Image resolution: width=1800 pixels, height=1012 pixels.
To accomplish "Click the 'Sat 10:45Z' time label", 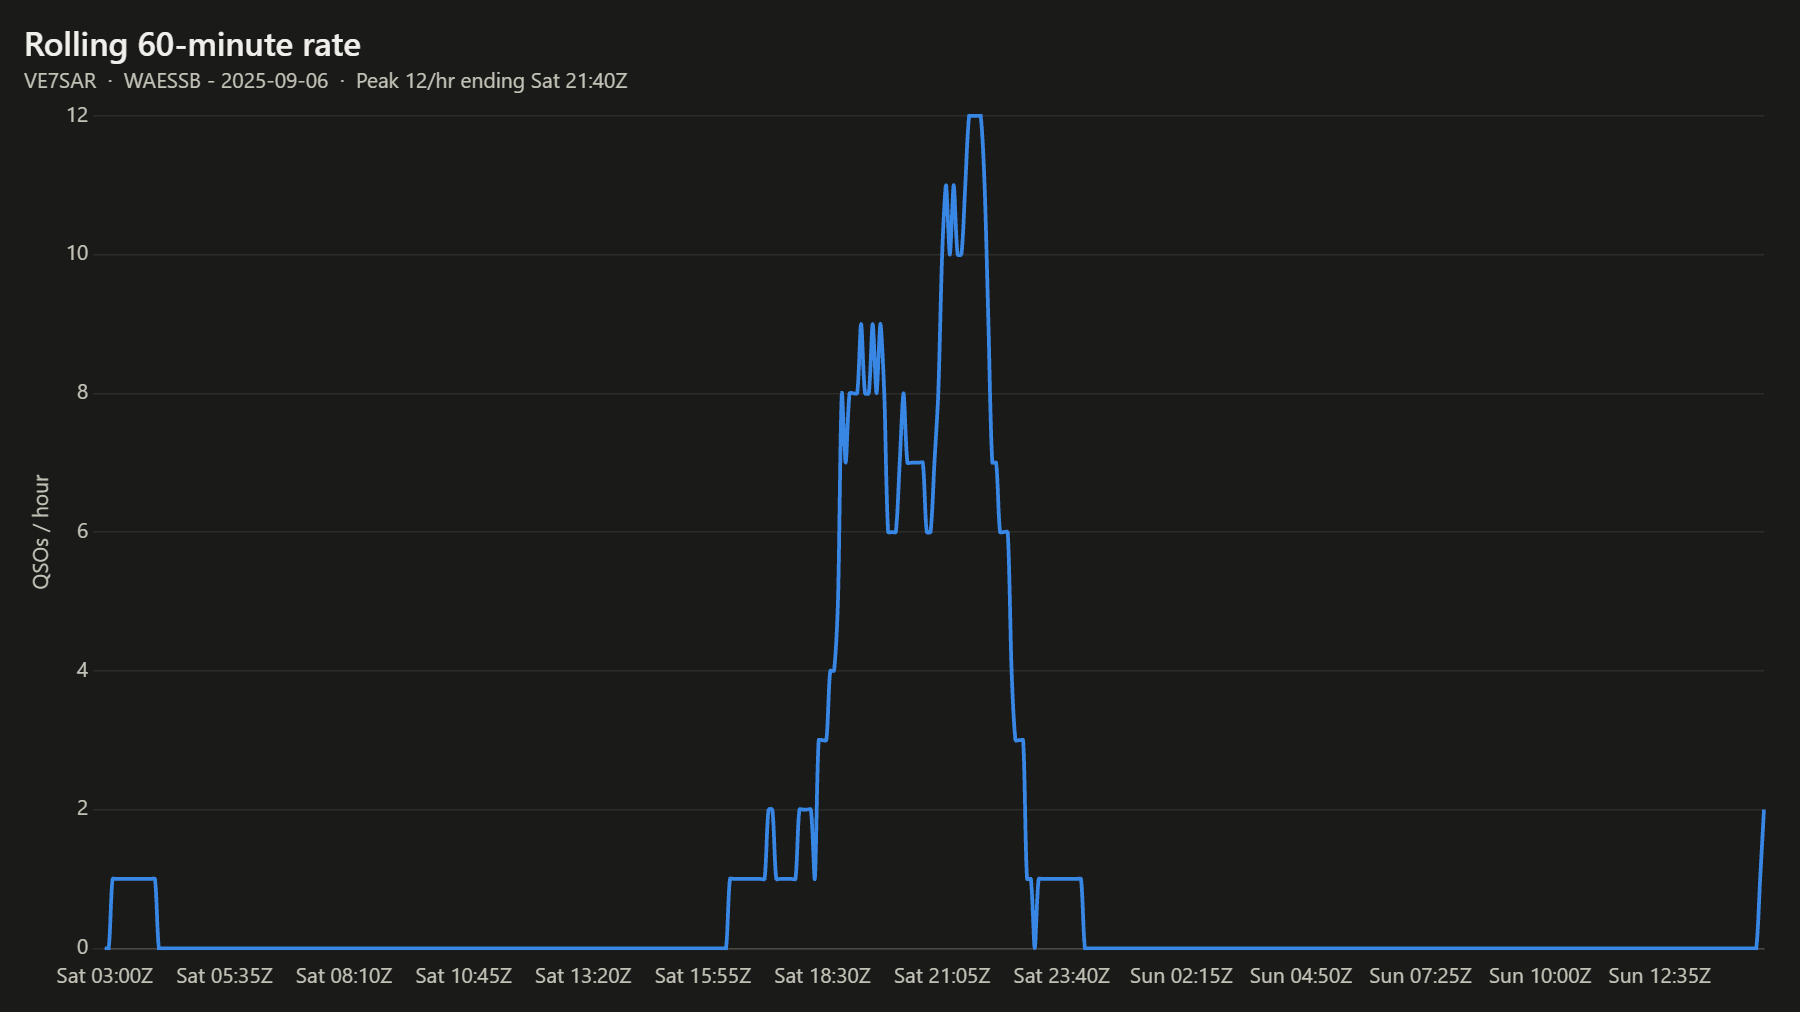I will tap(464, 976).
